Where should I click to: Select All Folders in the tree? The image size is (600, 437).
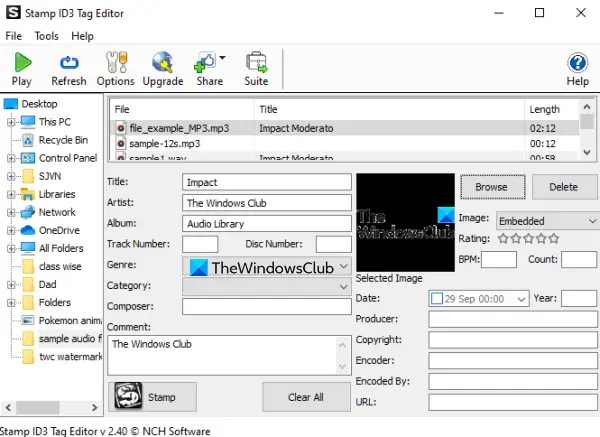pyautogui.click(x=61, y=248)
